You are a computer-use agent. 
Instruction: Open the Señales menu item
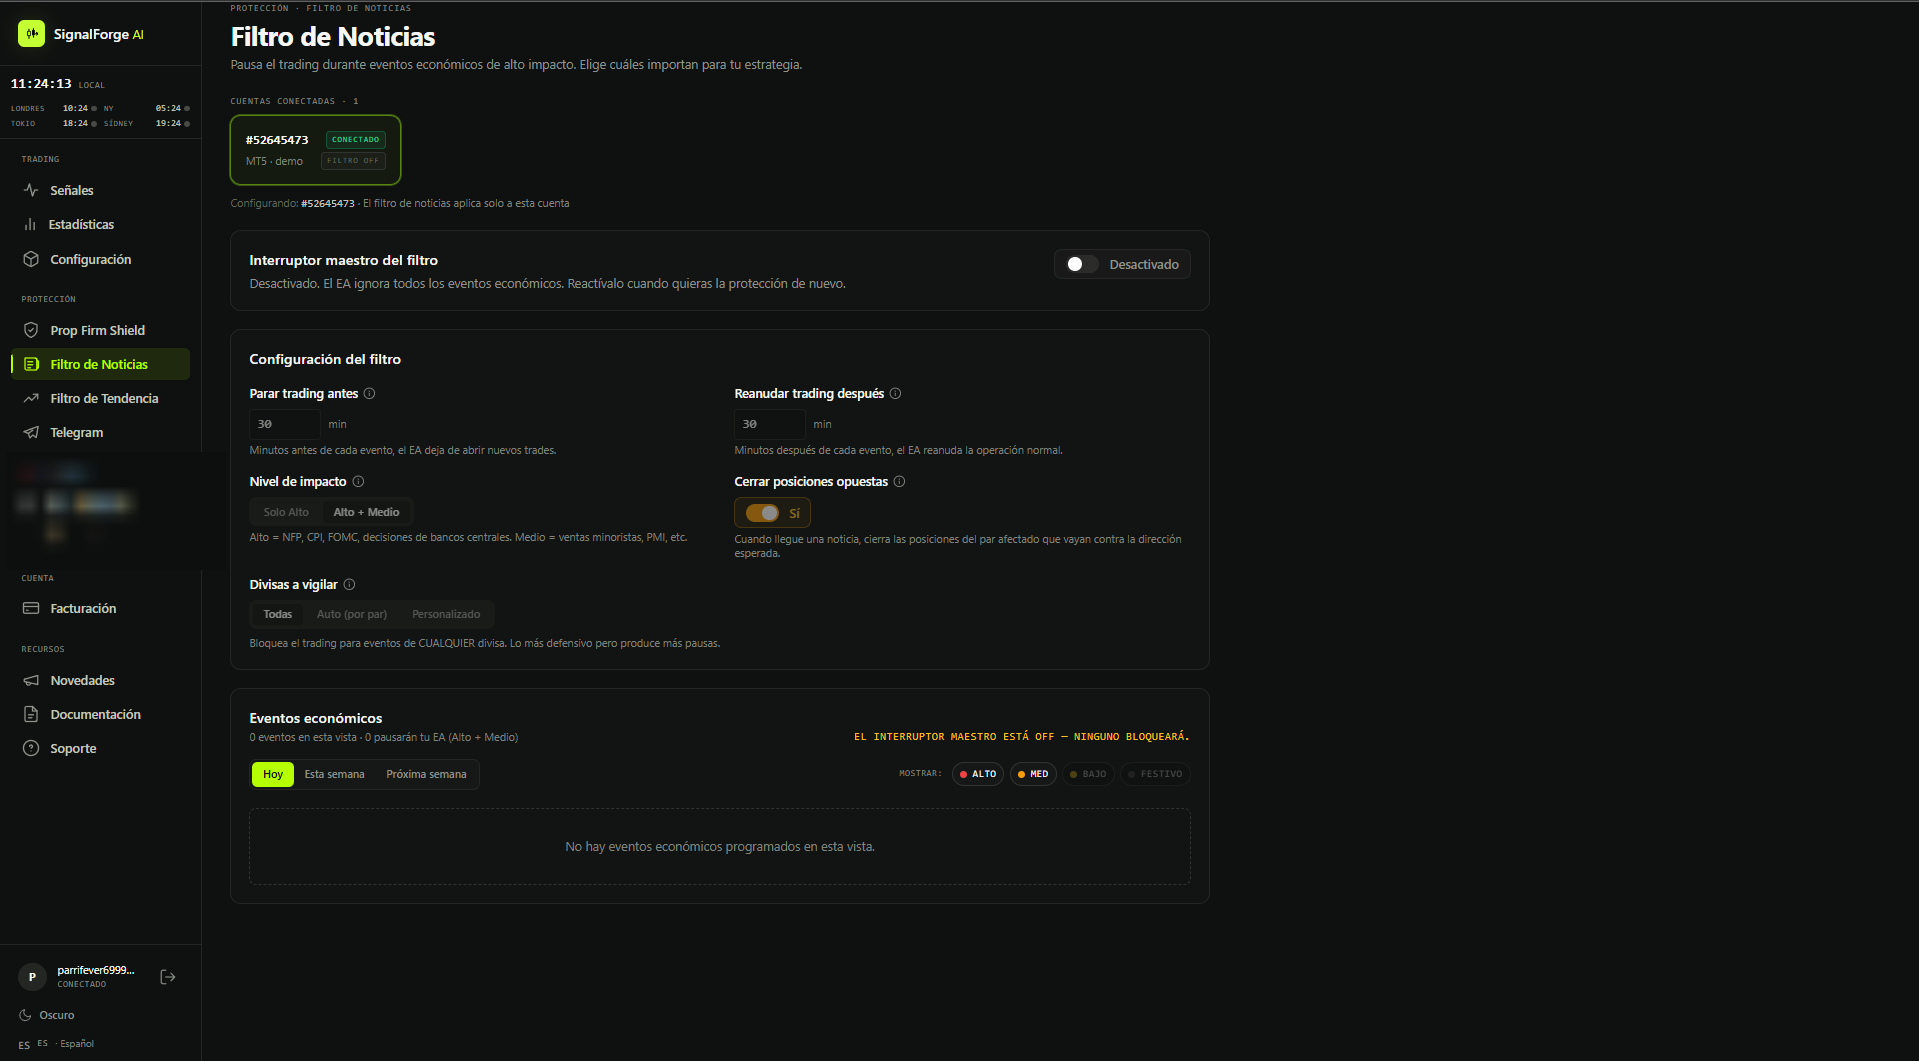pos(100,190)
